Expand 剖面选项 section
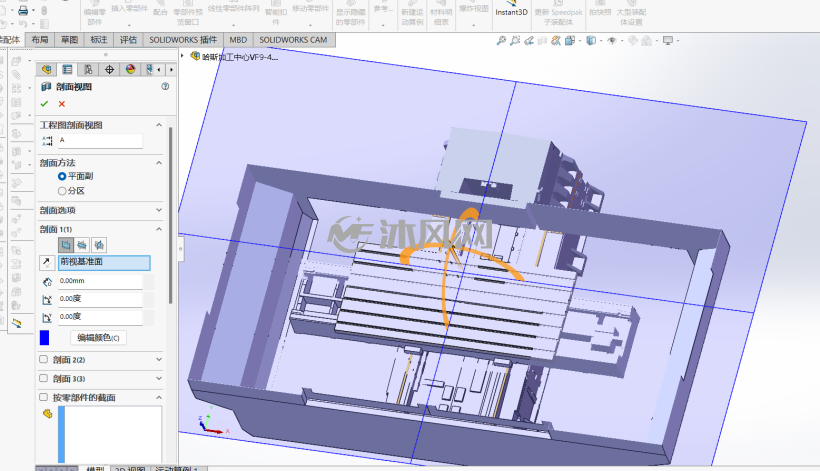This screenshot has height=471, width=820. point(159,210)
